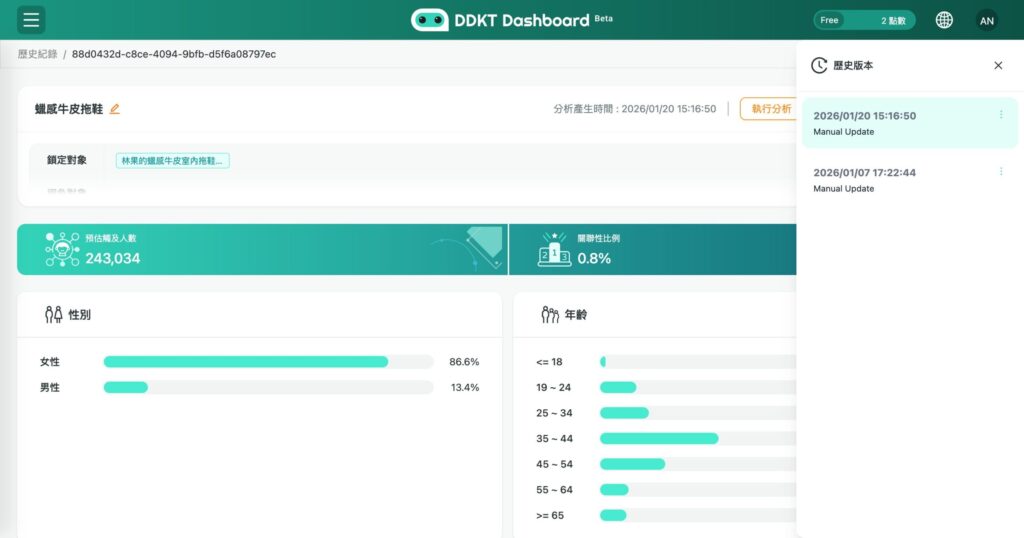Screen dimensions: 1024x538
Task: Edit the title 蠟感牛皮拖鞋 with pencil icon
Action: (x=115, y=109)
